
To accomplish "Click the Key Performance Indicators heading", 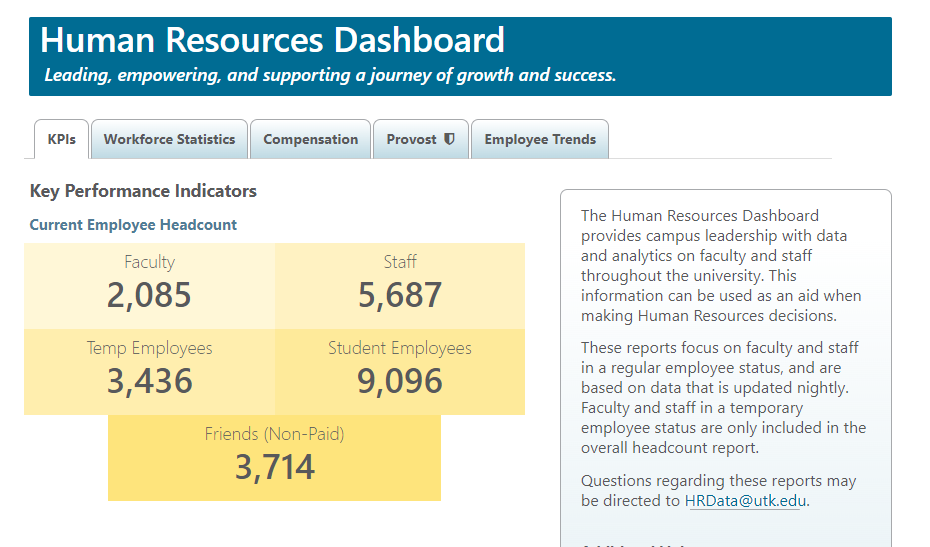I will 143,191.
